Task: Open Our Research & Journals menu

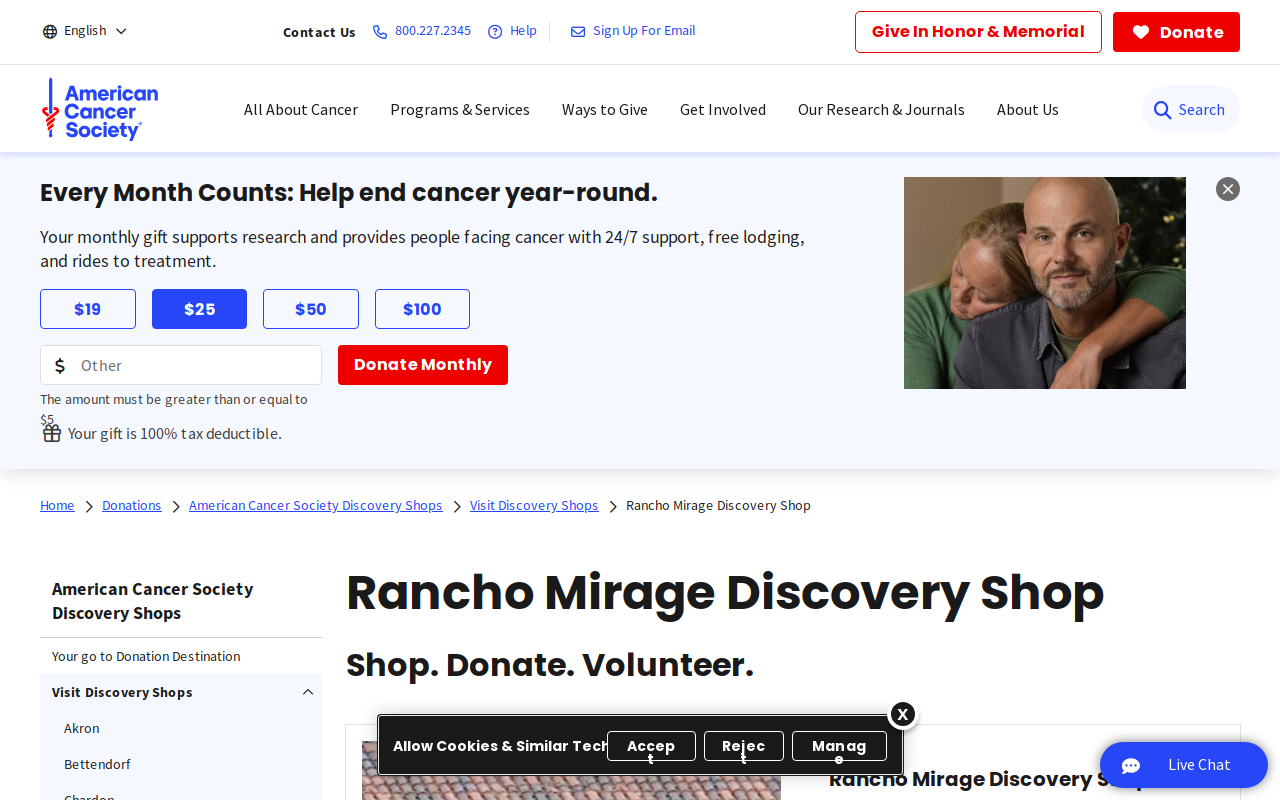Action: 881,109
